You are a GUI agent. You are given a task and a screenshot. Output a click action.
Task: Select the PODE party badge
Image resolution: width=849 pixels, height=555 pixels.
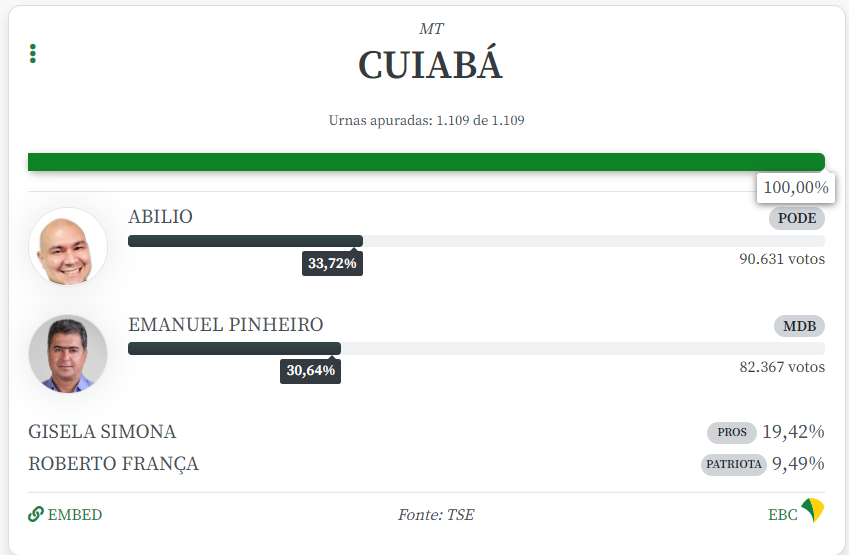click(x=797, y=218)
